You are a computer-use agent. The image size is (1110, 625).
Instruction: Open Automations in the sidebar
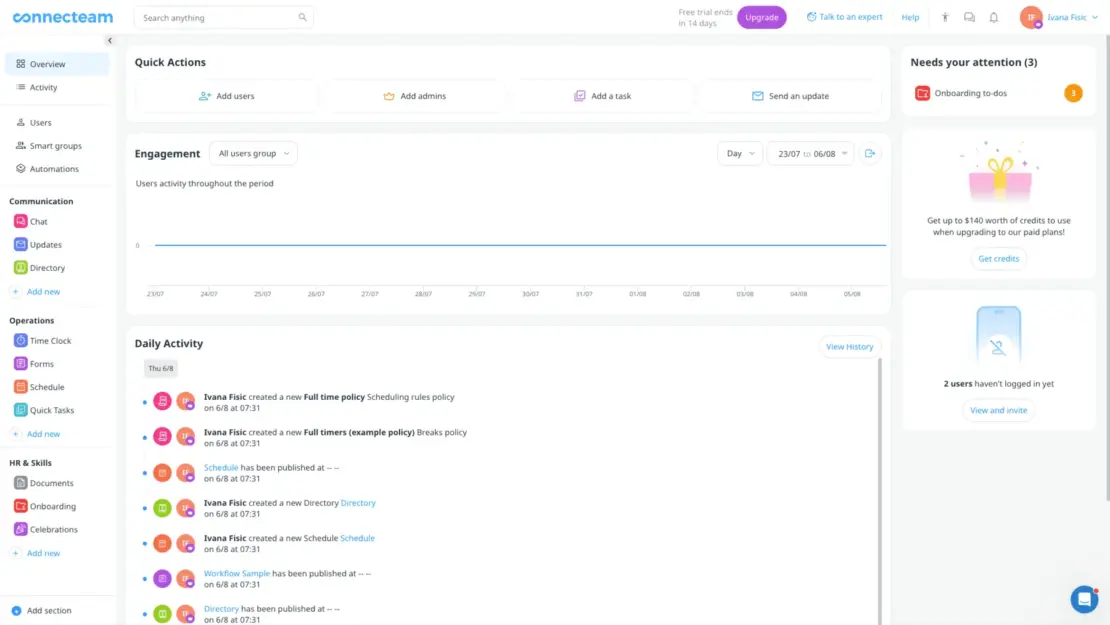point(57,169)
